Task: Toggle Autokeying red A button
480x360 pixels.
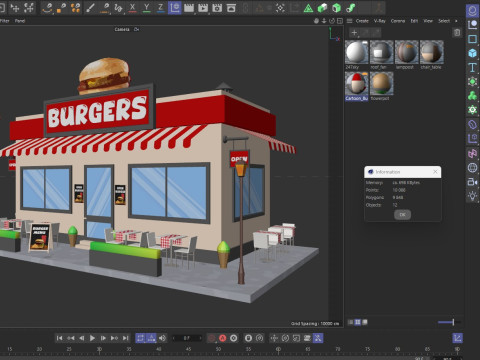Action: (x=222, y=338)
